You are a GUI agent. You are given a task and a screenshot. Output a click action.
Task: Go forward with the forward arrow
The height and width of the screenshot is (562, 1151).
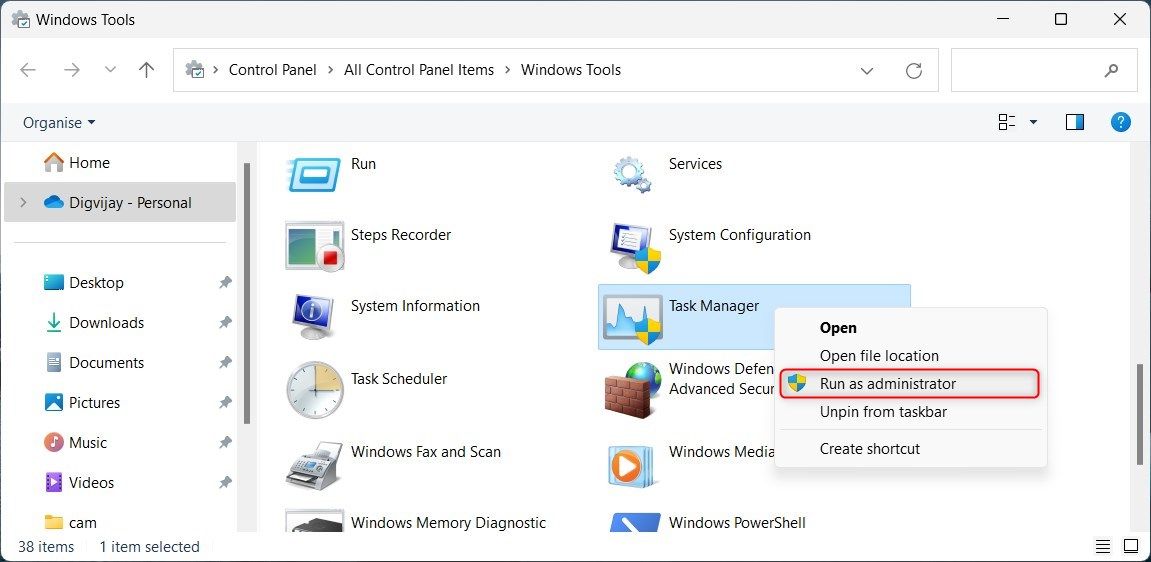coord(72,70)
